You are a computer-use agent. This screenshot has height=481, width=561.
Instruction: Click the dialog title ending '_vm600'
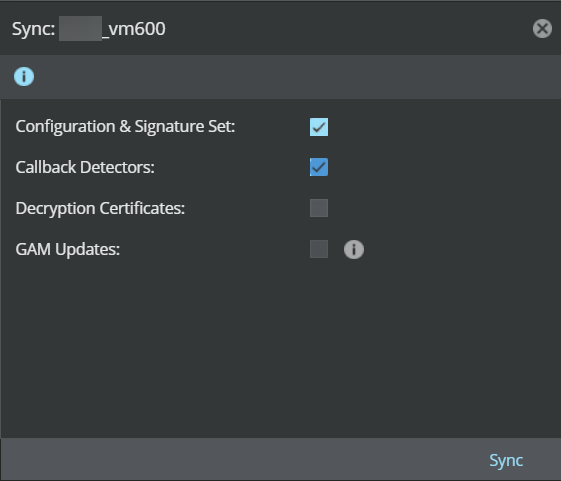tap(89, 29)
